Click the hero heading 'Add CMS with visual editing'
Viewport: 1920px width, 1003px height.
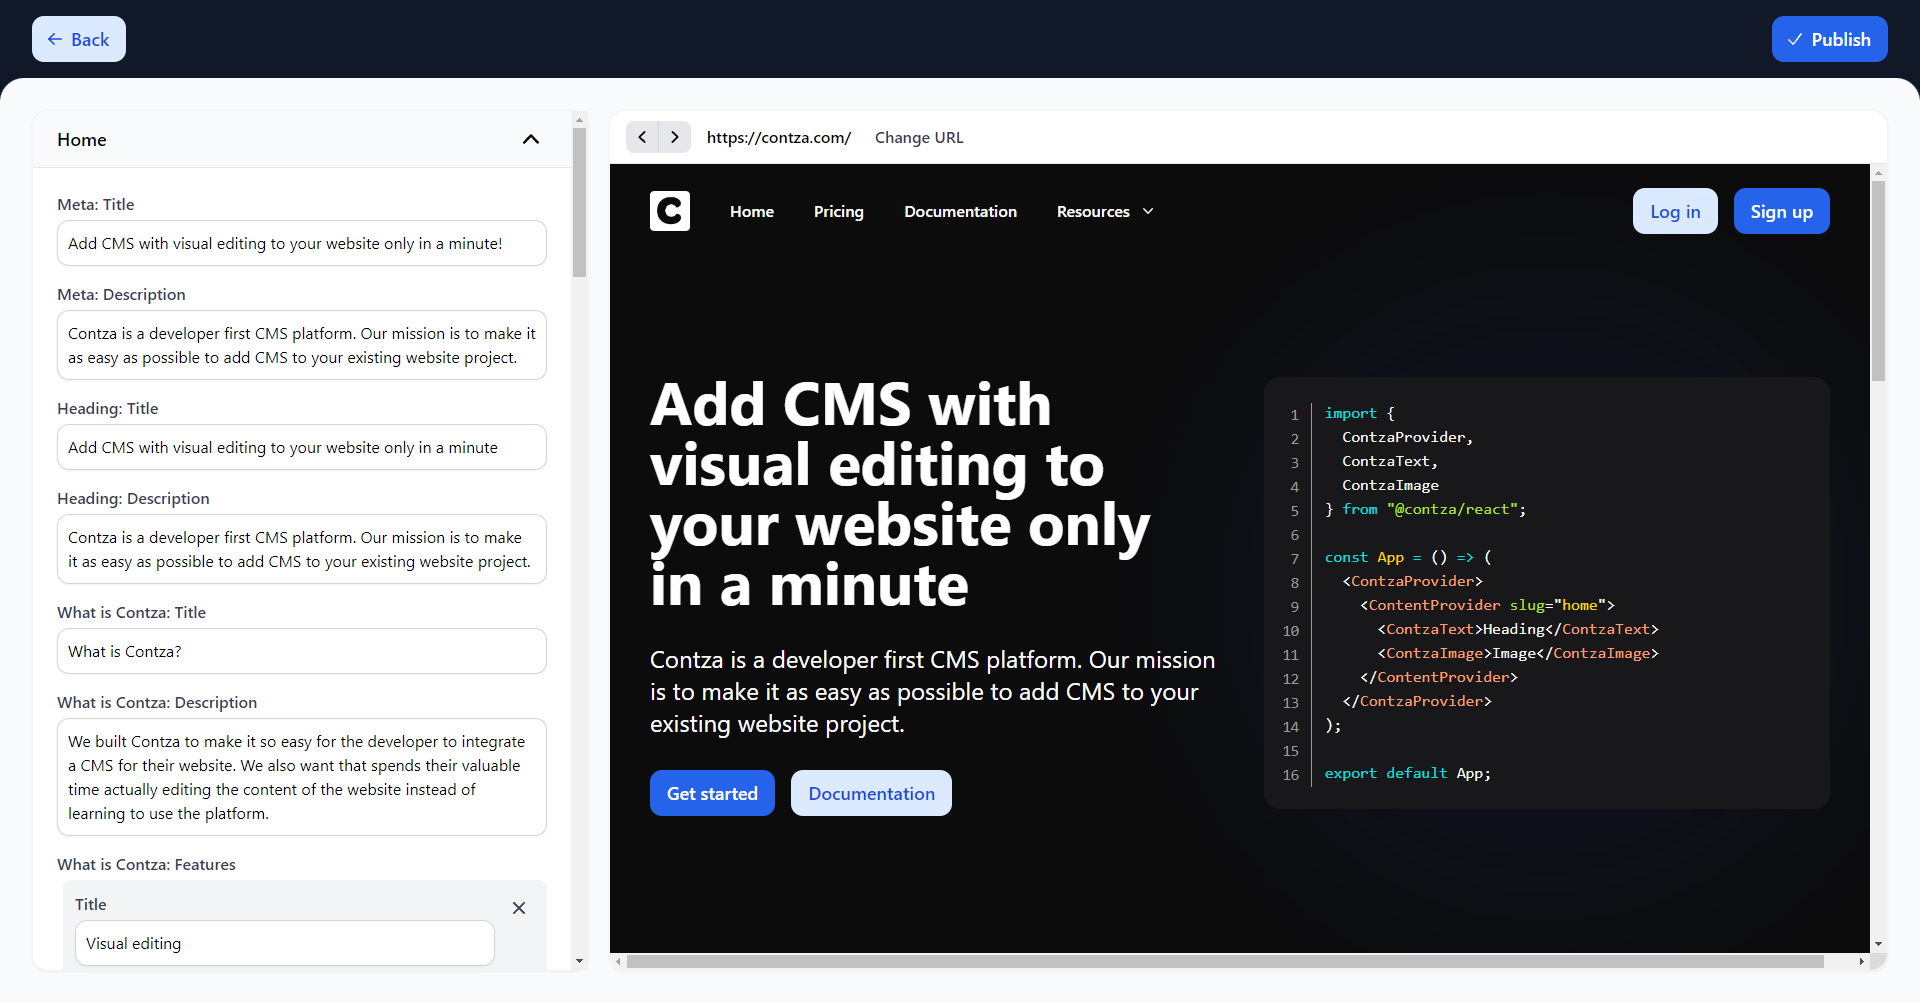900,494
